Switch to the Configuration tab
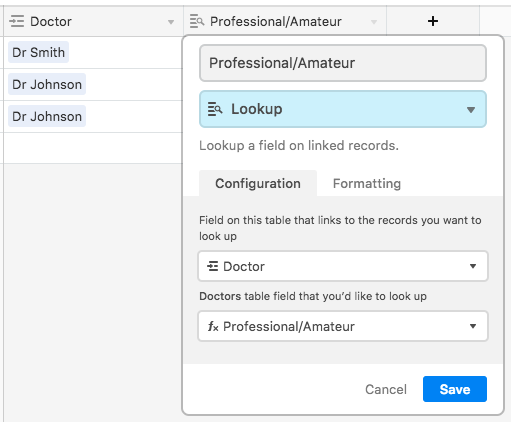The width and height of the screenshot is (511, 422). (258, 183)
